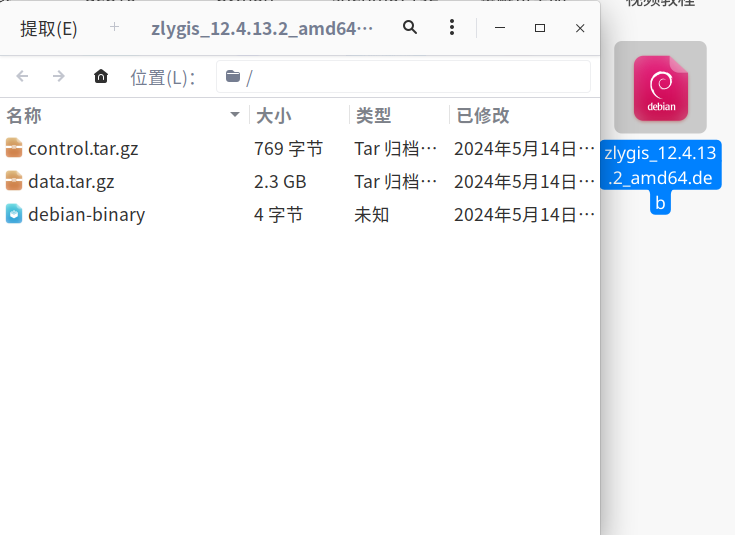This screenshot has width=735, height=535.
Task: Open the three-dot menu
Action: [452, 28]
